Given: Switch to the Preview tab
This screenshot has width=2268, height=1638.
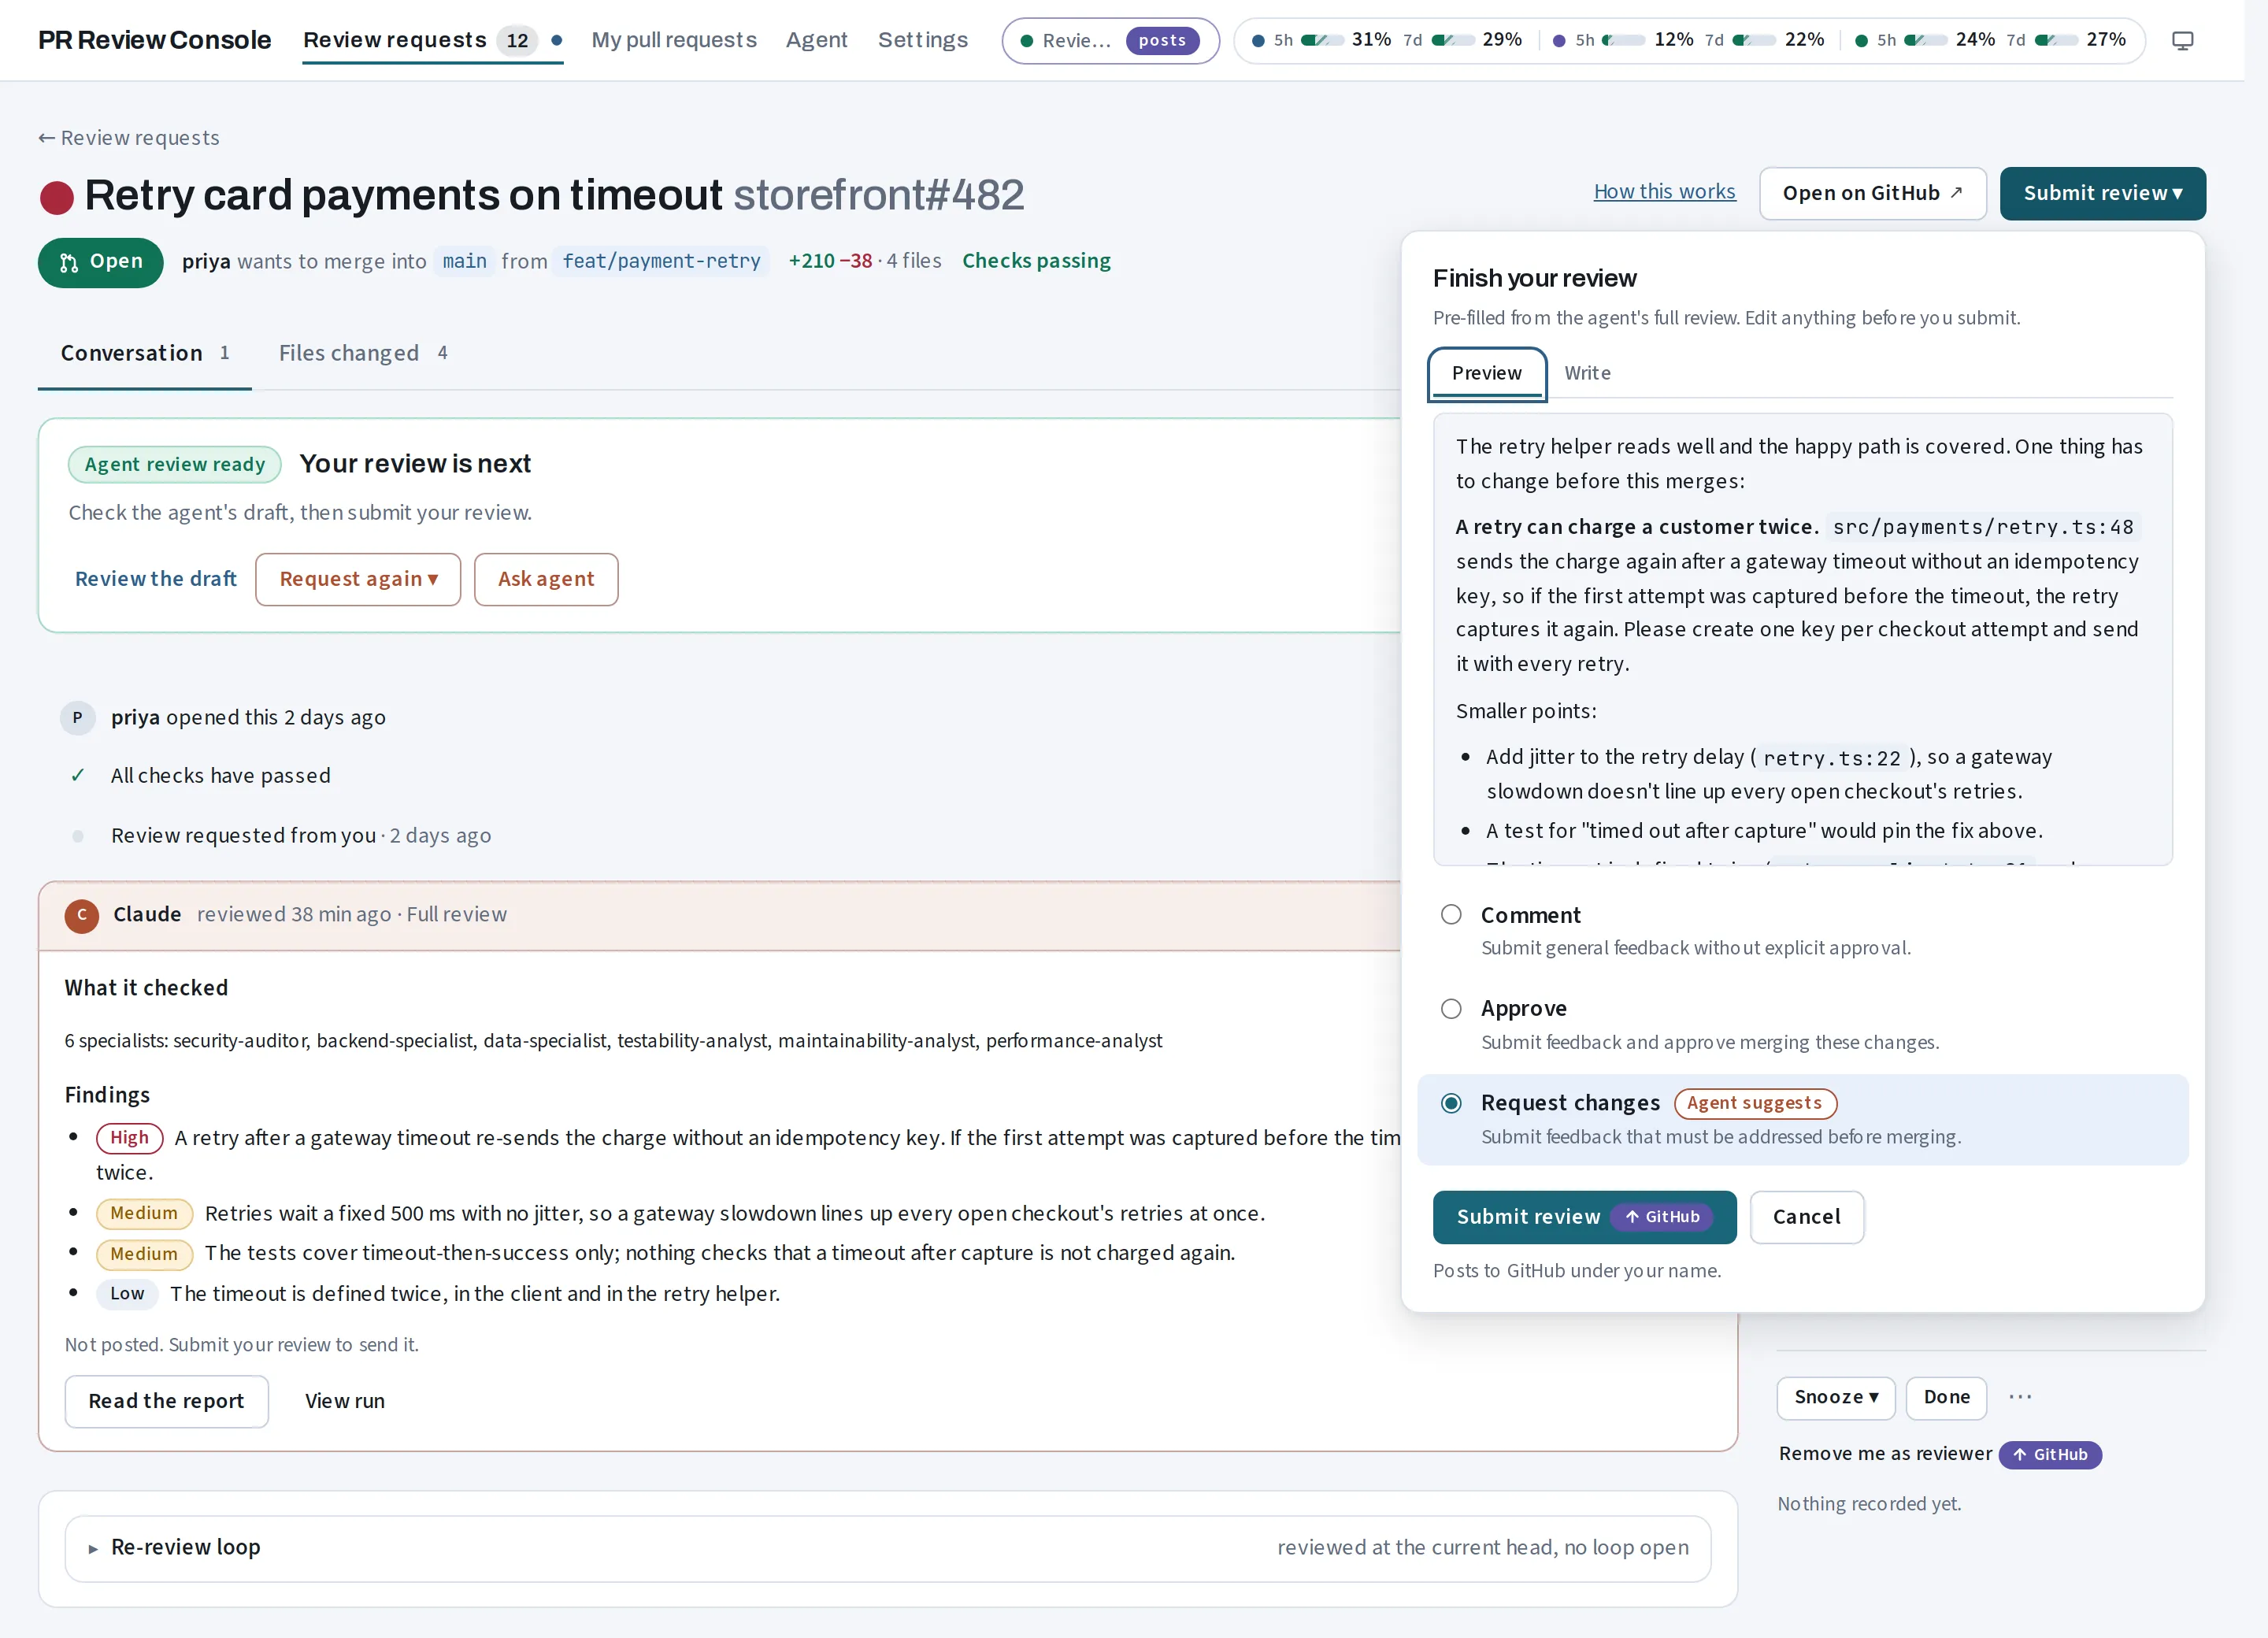Looking at the screenshot, I should (1486, 373).
